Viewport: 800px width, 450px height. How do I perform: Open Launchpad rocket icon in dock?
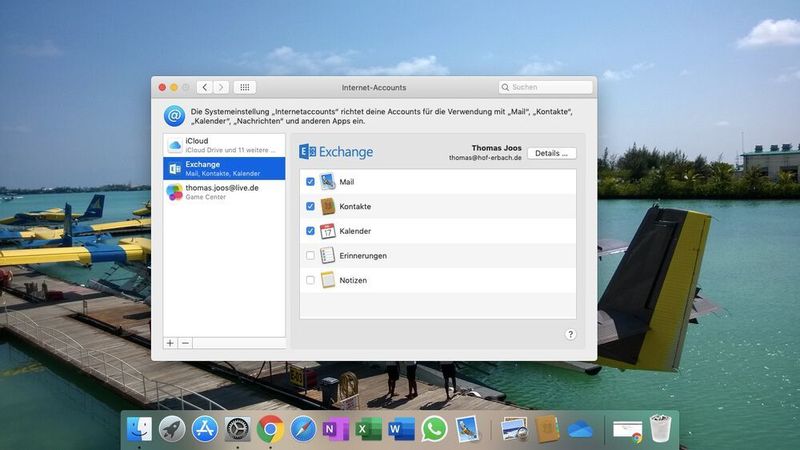[x=172, y=429]
